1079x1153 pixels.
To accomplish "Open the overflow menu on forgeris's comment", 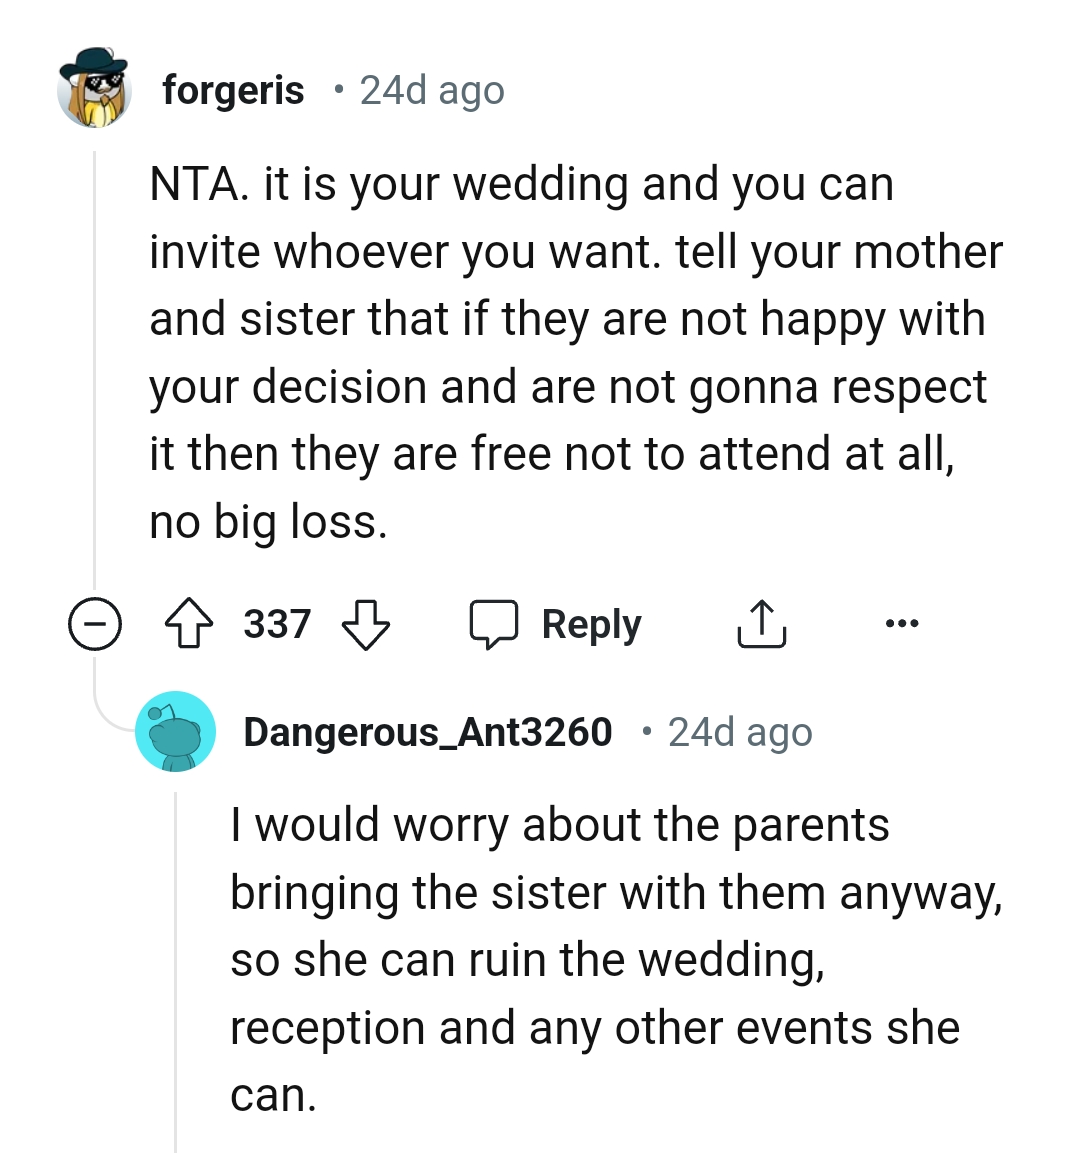I will (x=903, y=623).
